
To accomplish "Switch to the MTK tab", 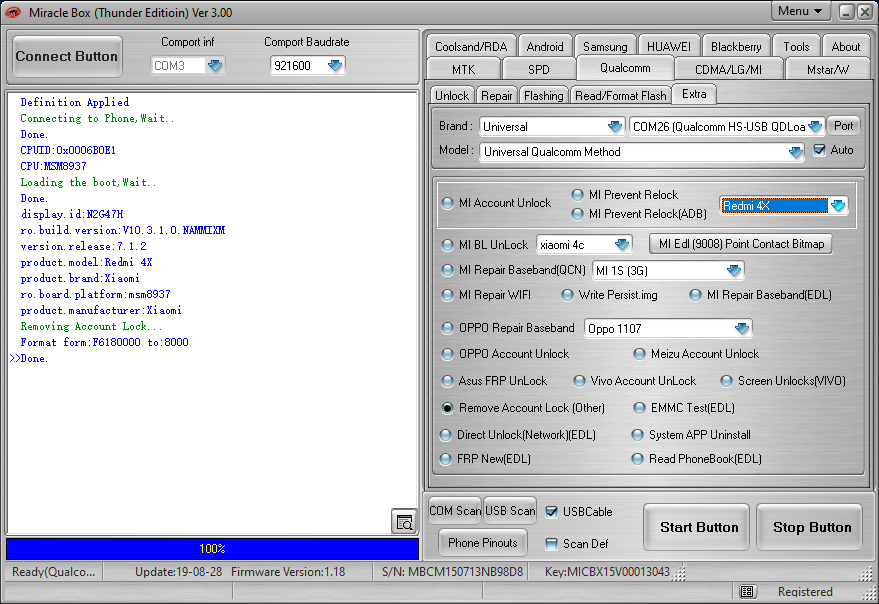I will pyautogui.click(x=463, y=70).
